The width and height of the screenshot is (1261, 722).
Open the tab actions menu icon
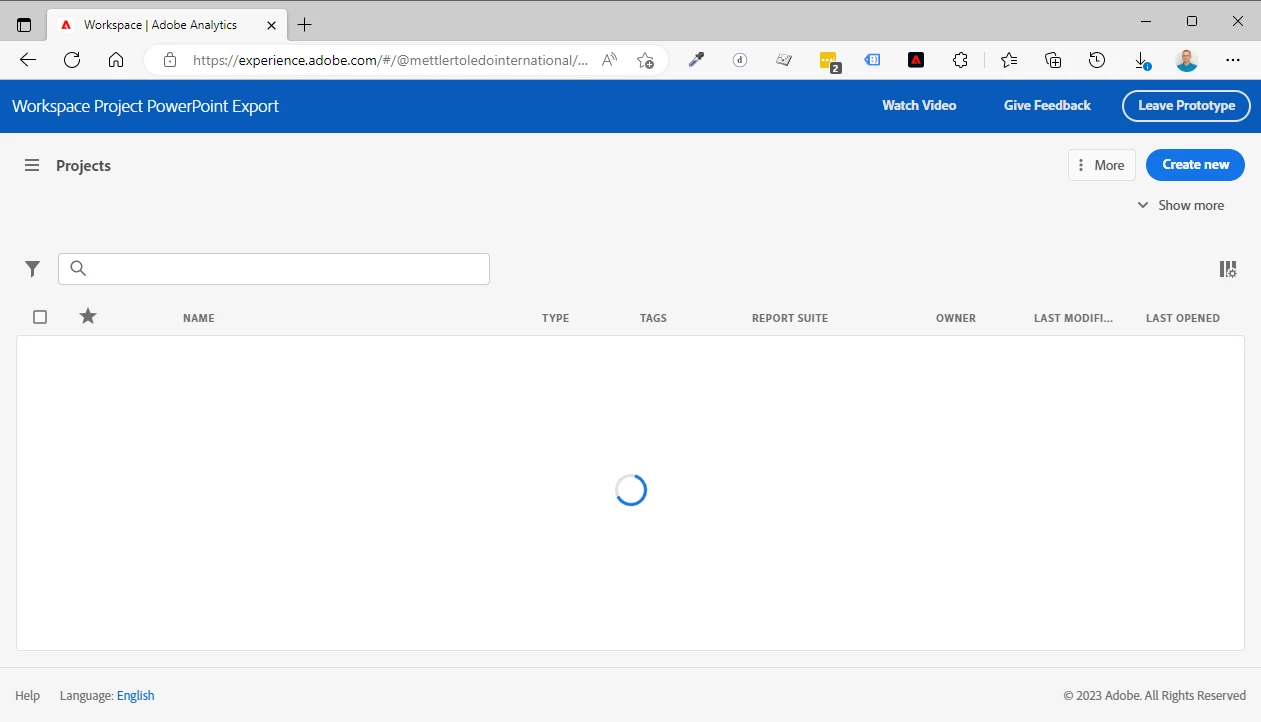(24, 25)
